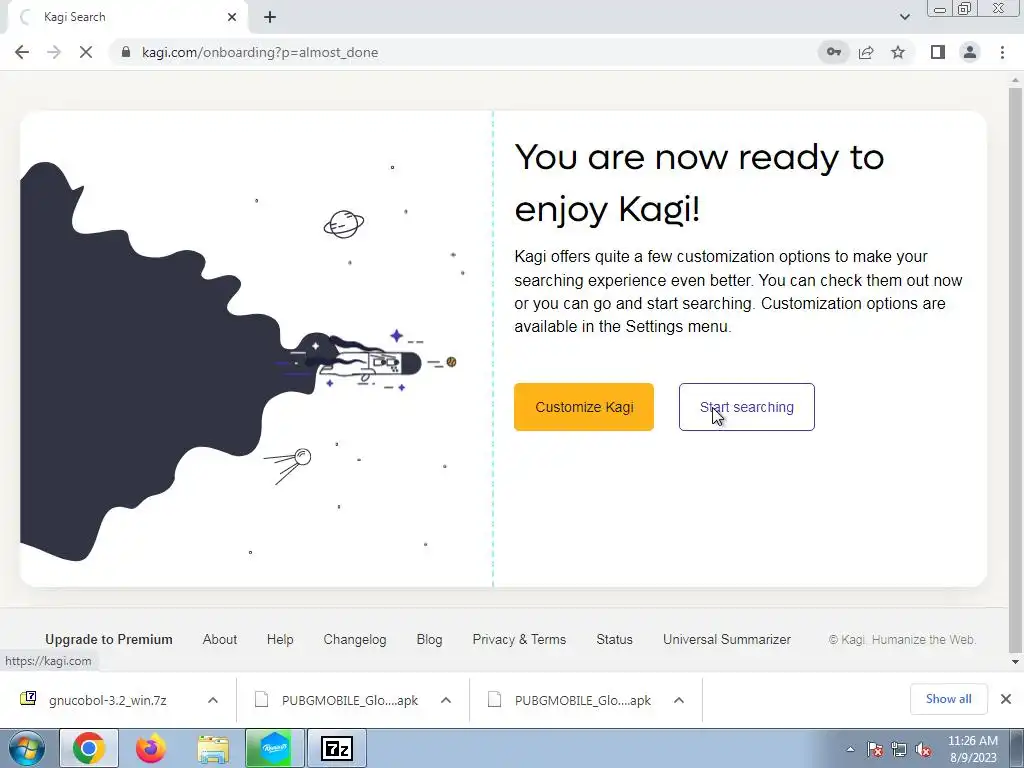This screenshot has width=1024, height=768.
Task: Click the scrollbar down arrow
Action: click(1015, 662)
